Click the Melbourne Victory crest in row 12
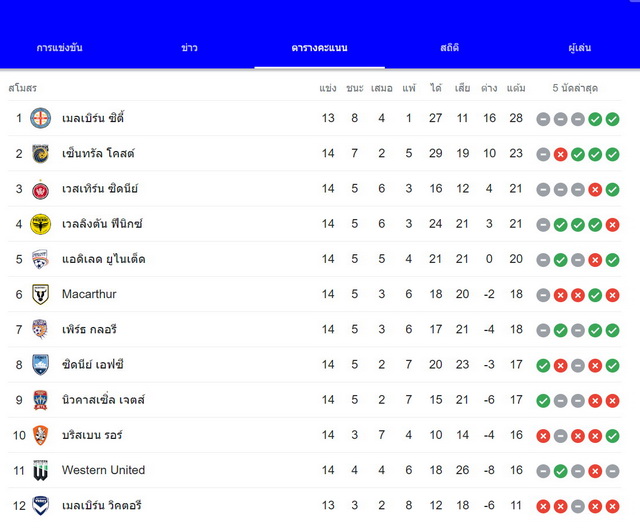Image resolution: width=640 pixels, height=528 pixels. point(40,506)
